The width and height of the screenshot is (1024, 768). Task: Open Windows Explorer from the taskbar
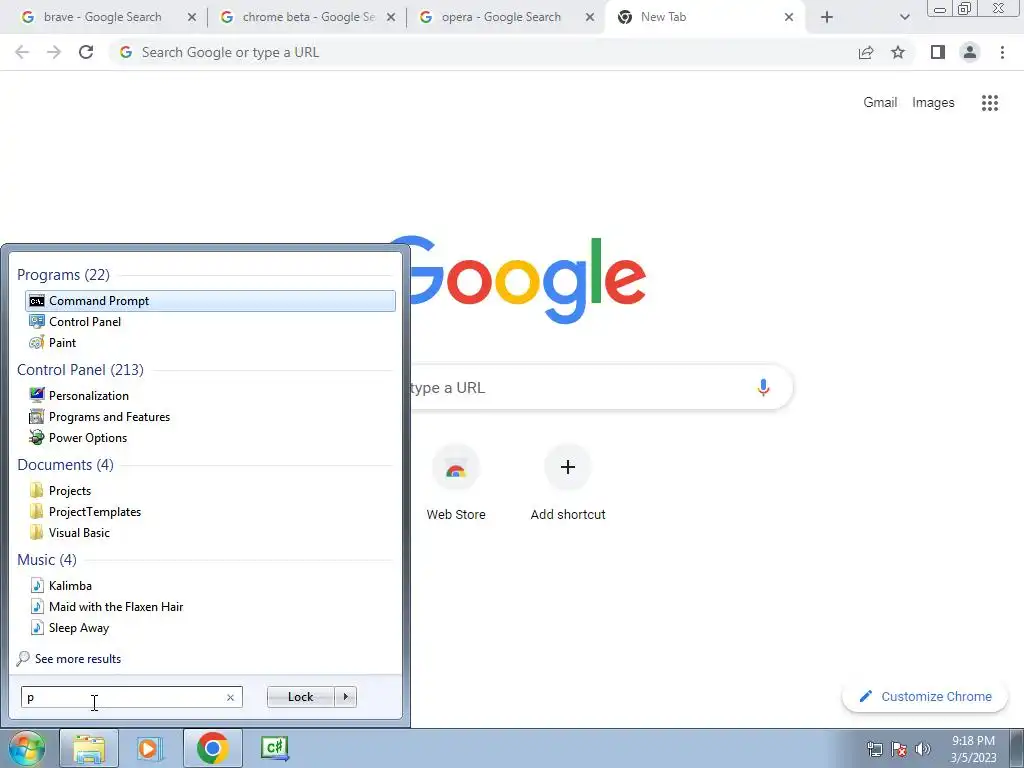89,748
